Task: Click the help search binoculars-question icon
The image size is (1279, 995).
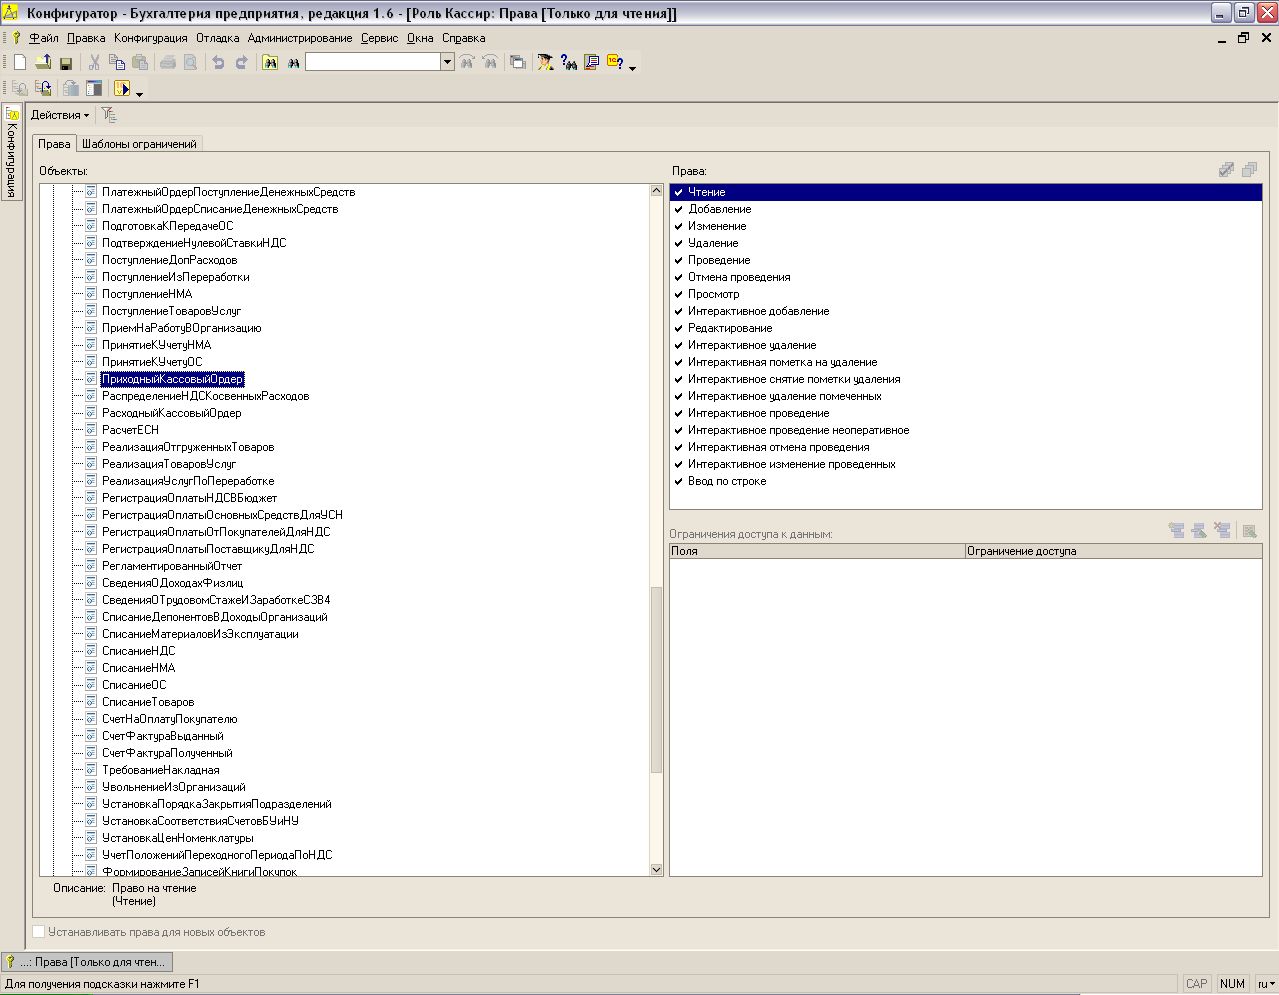Action: [569, 62]
